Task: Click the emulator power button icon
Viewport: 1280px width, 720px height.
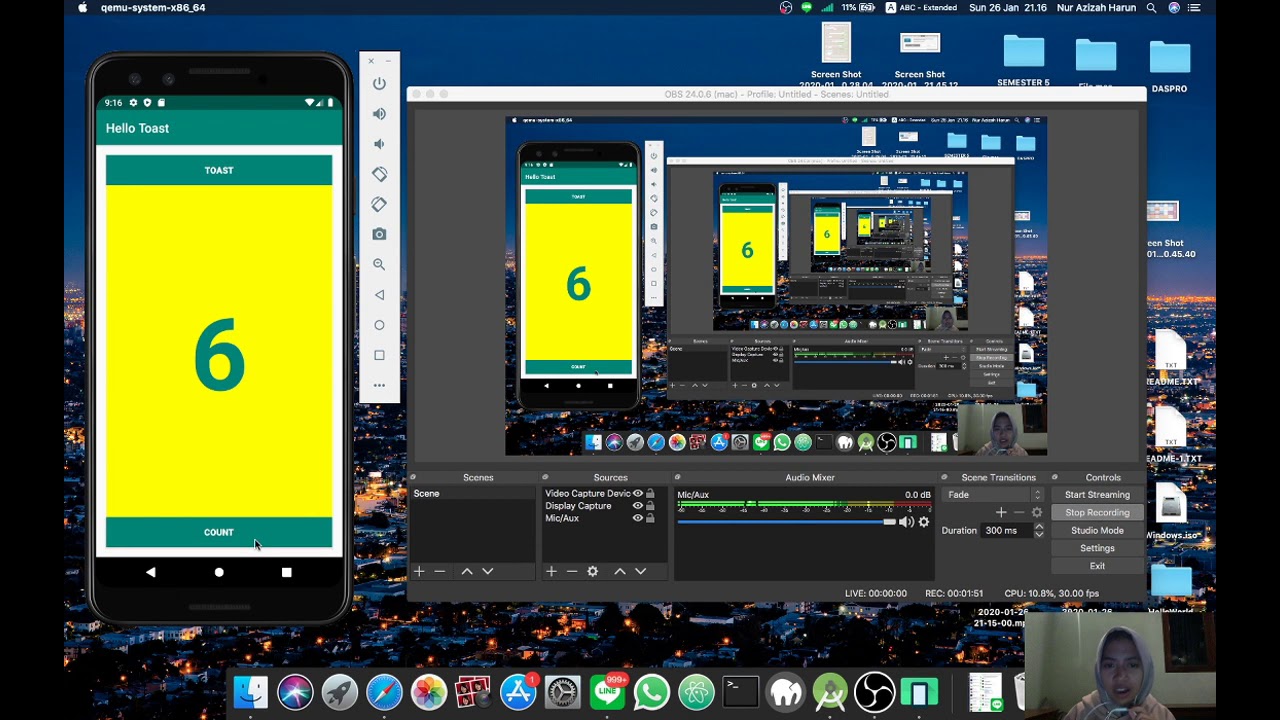Action: [379, 84]
